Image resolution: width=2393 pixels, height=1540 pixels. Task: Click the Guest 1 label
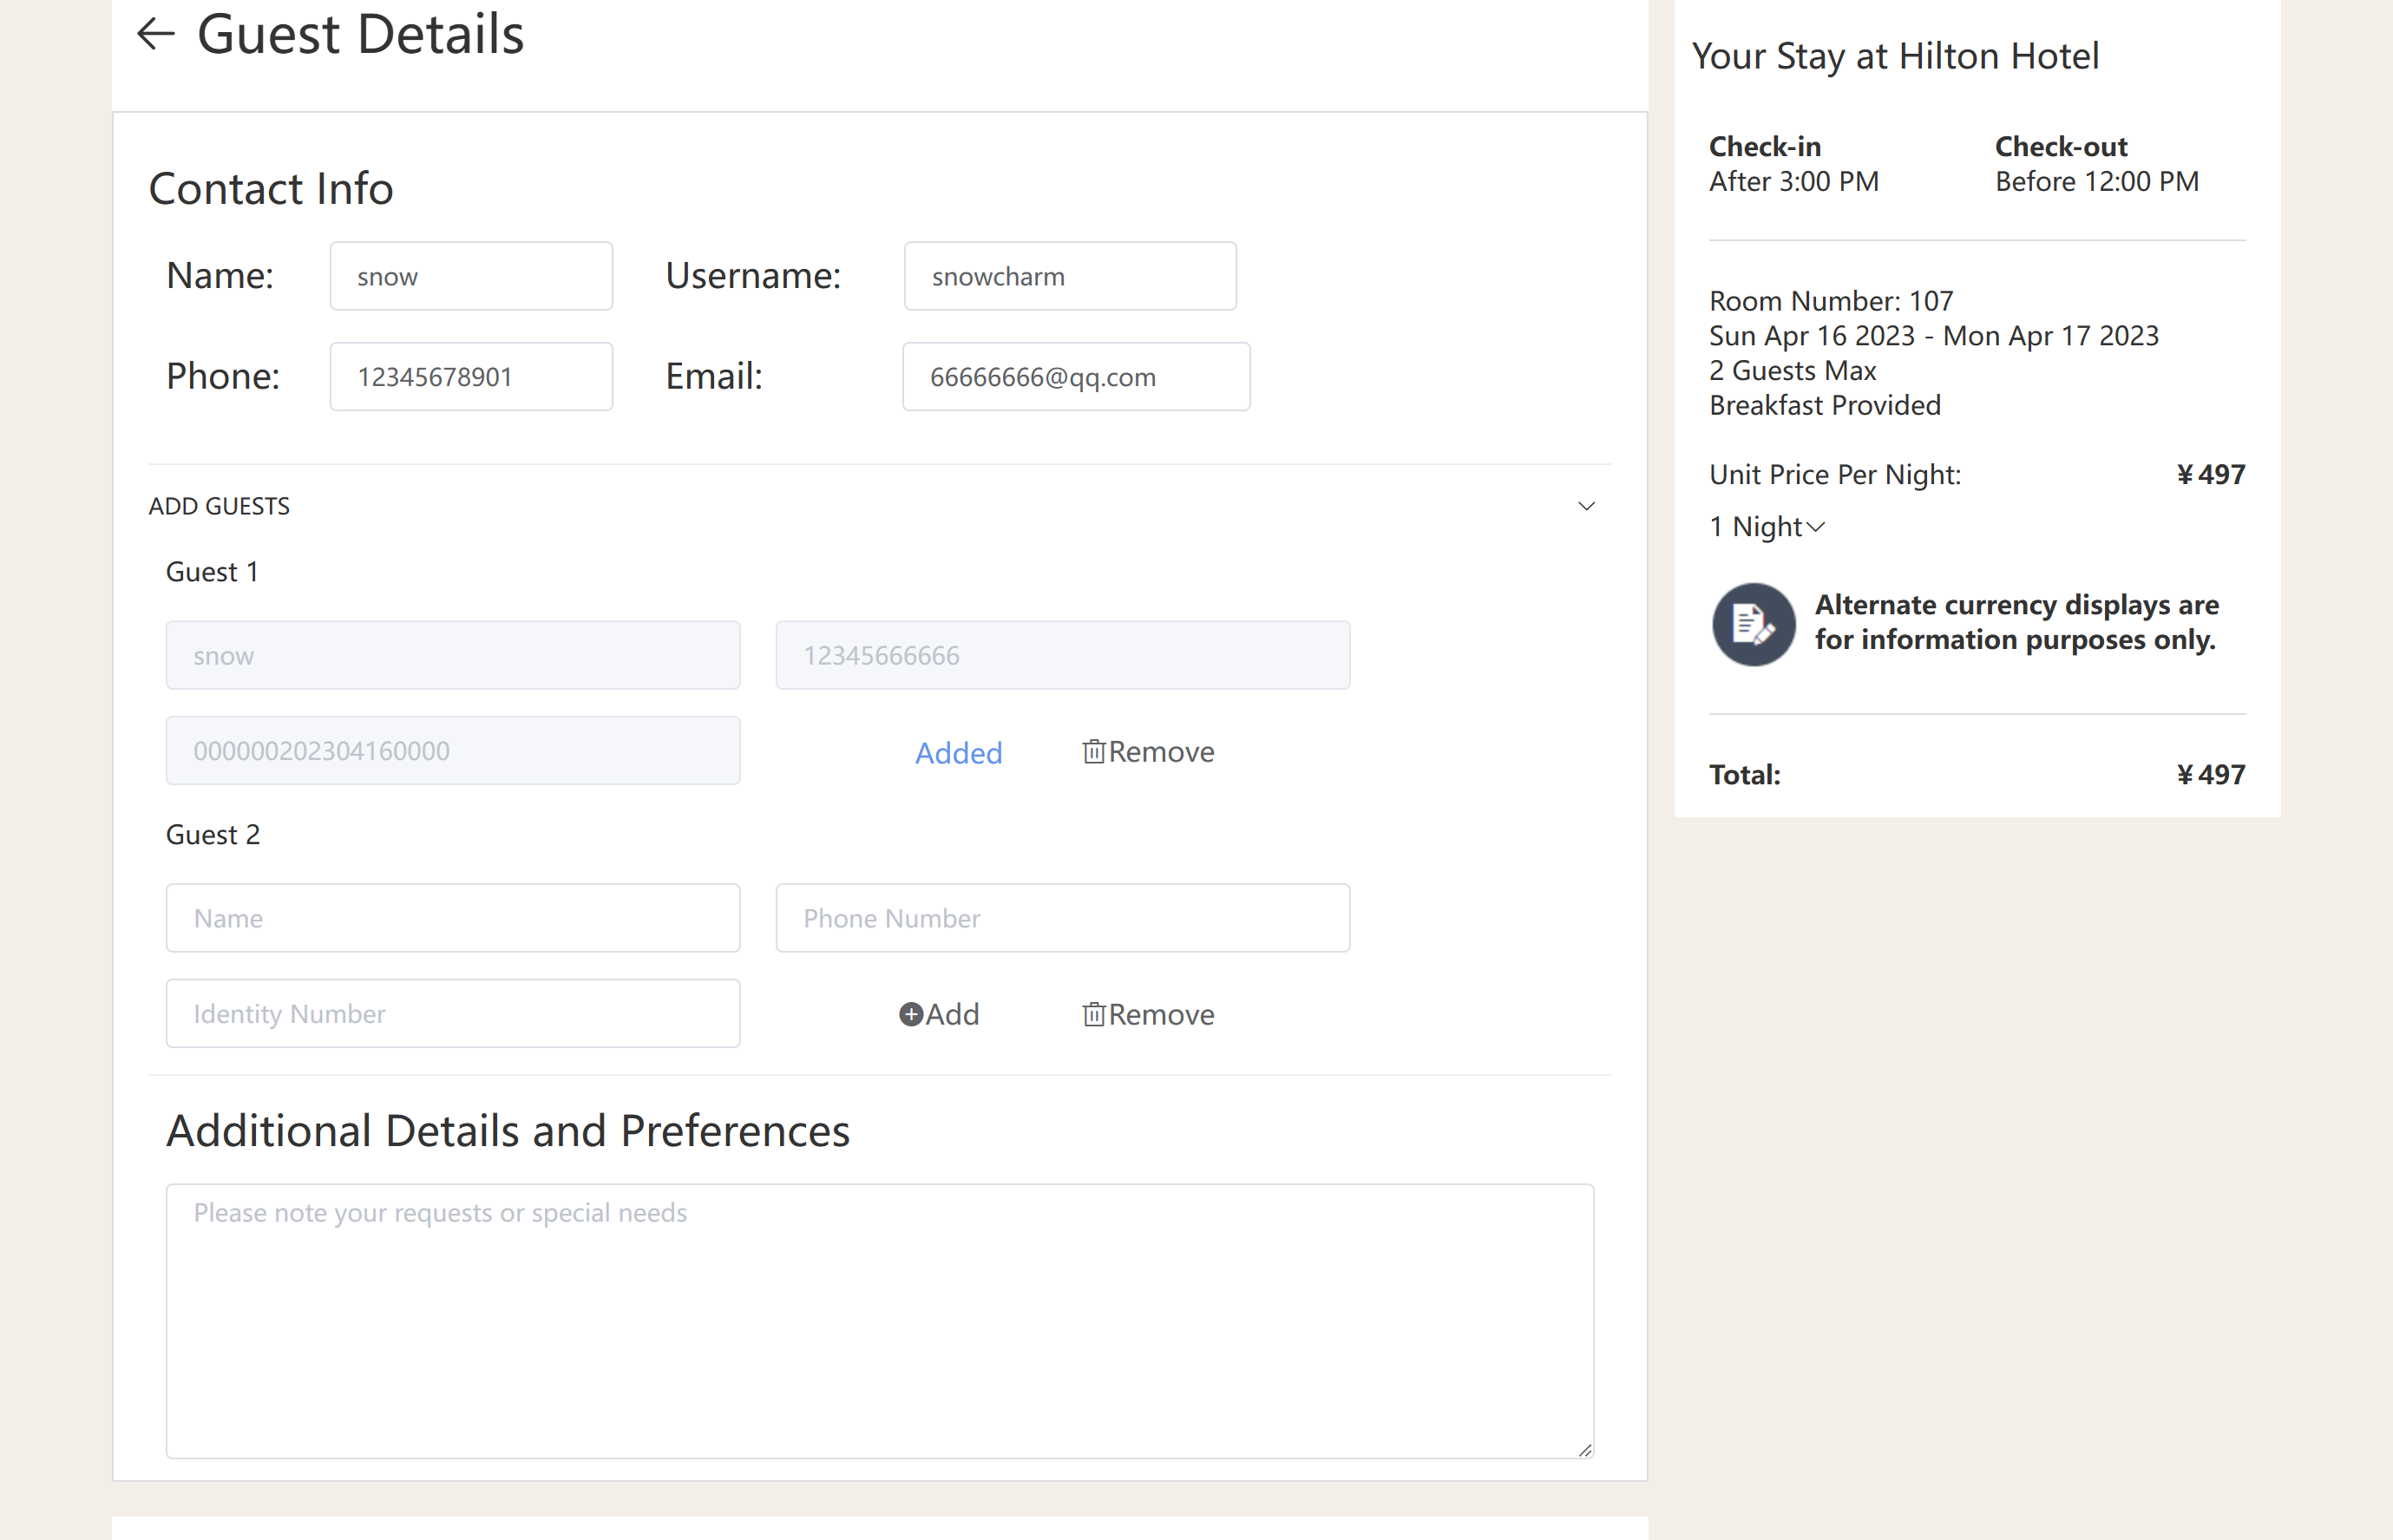tap(212, 571)
